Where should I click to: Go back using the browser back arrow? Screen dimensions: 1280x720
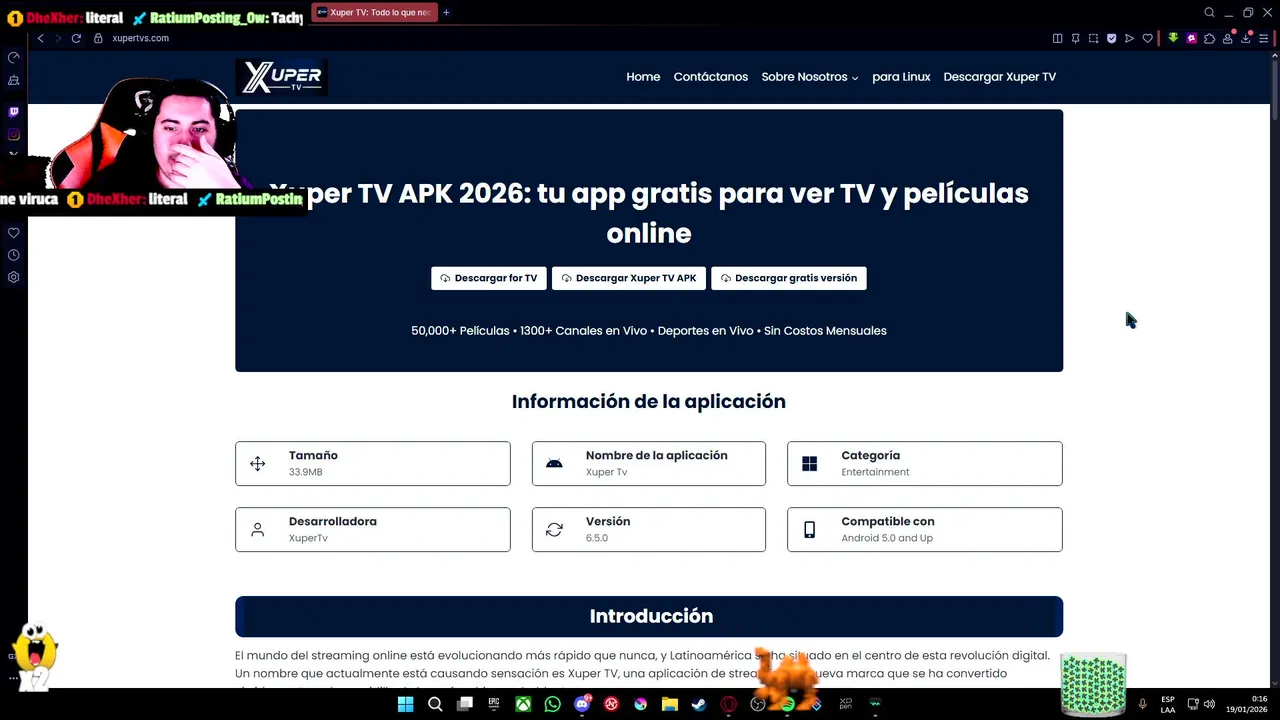pyautogui.click(x=40, y=38)
